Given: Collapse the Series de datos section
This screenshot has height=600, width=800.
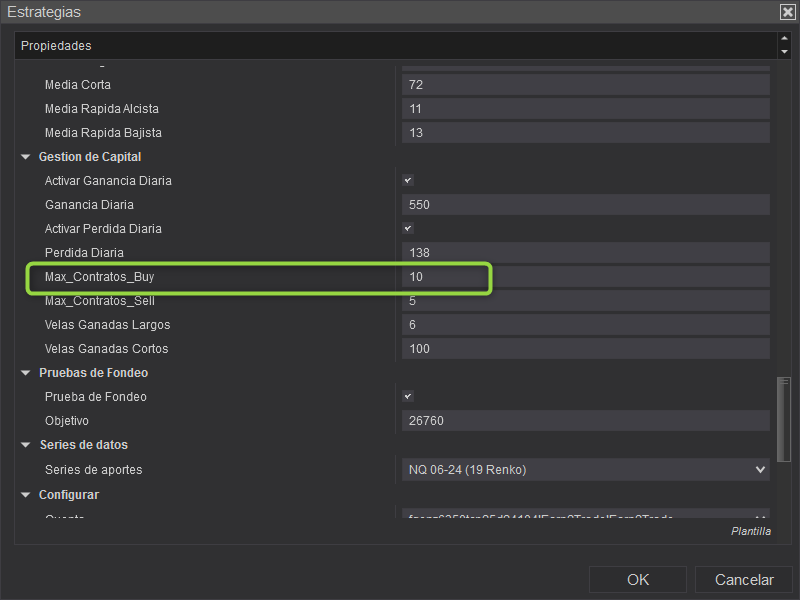Looking at the screenshot, I should click(26, 445).
